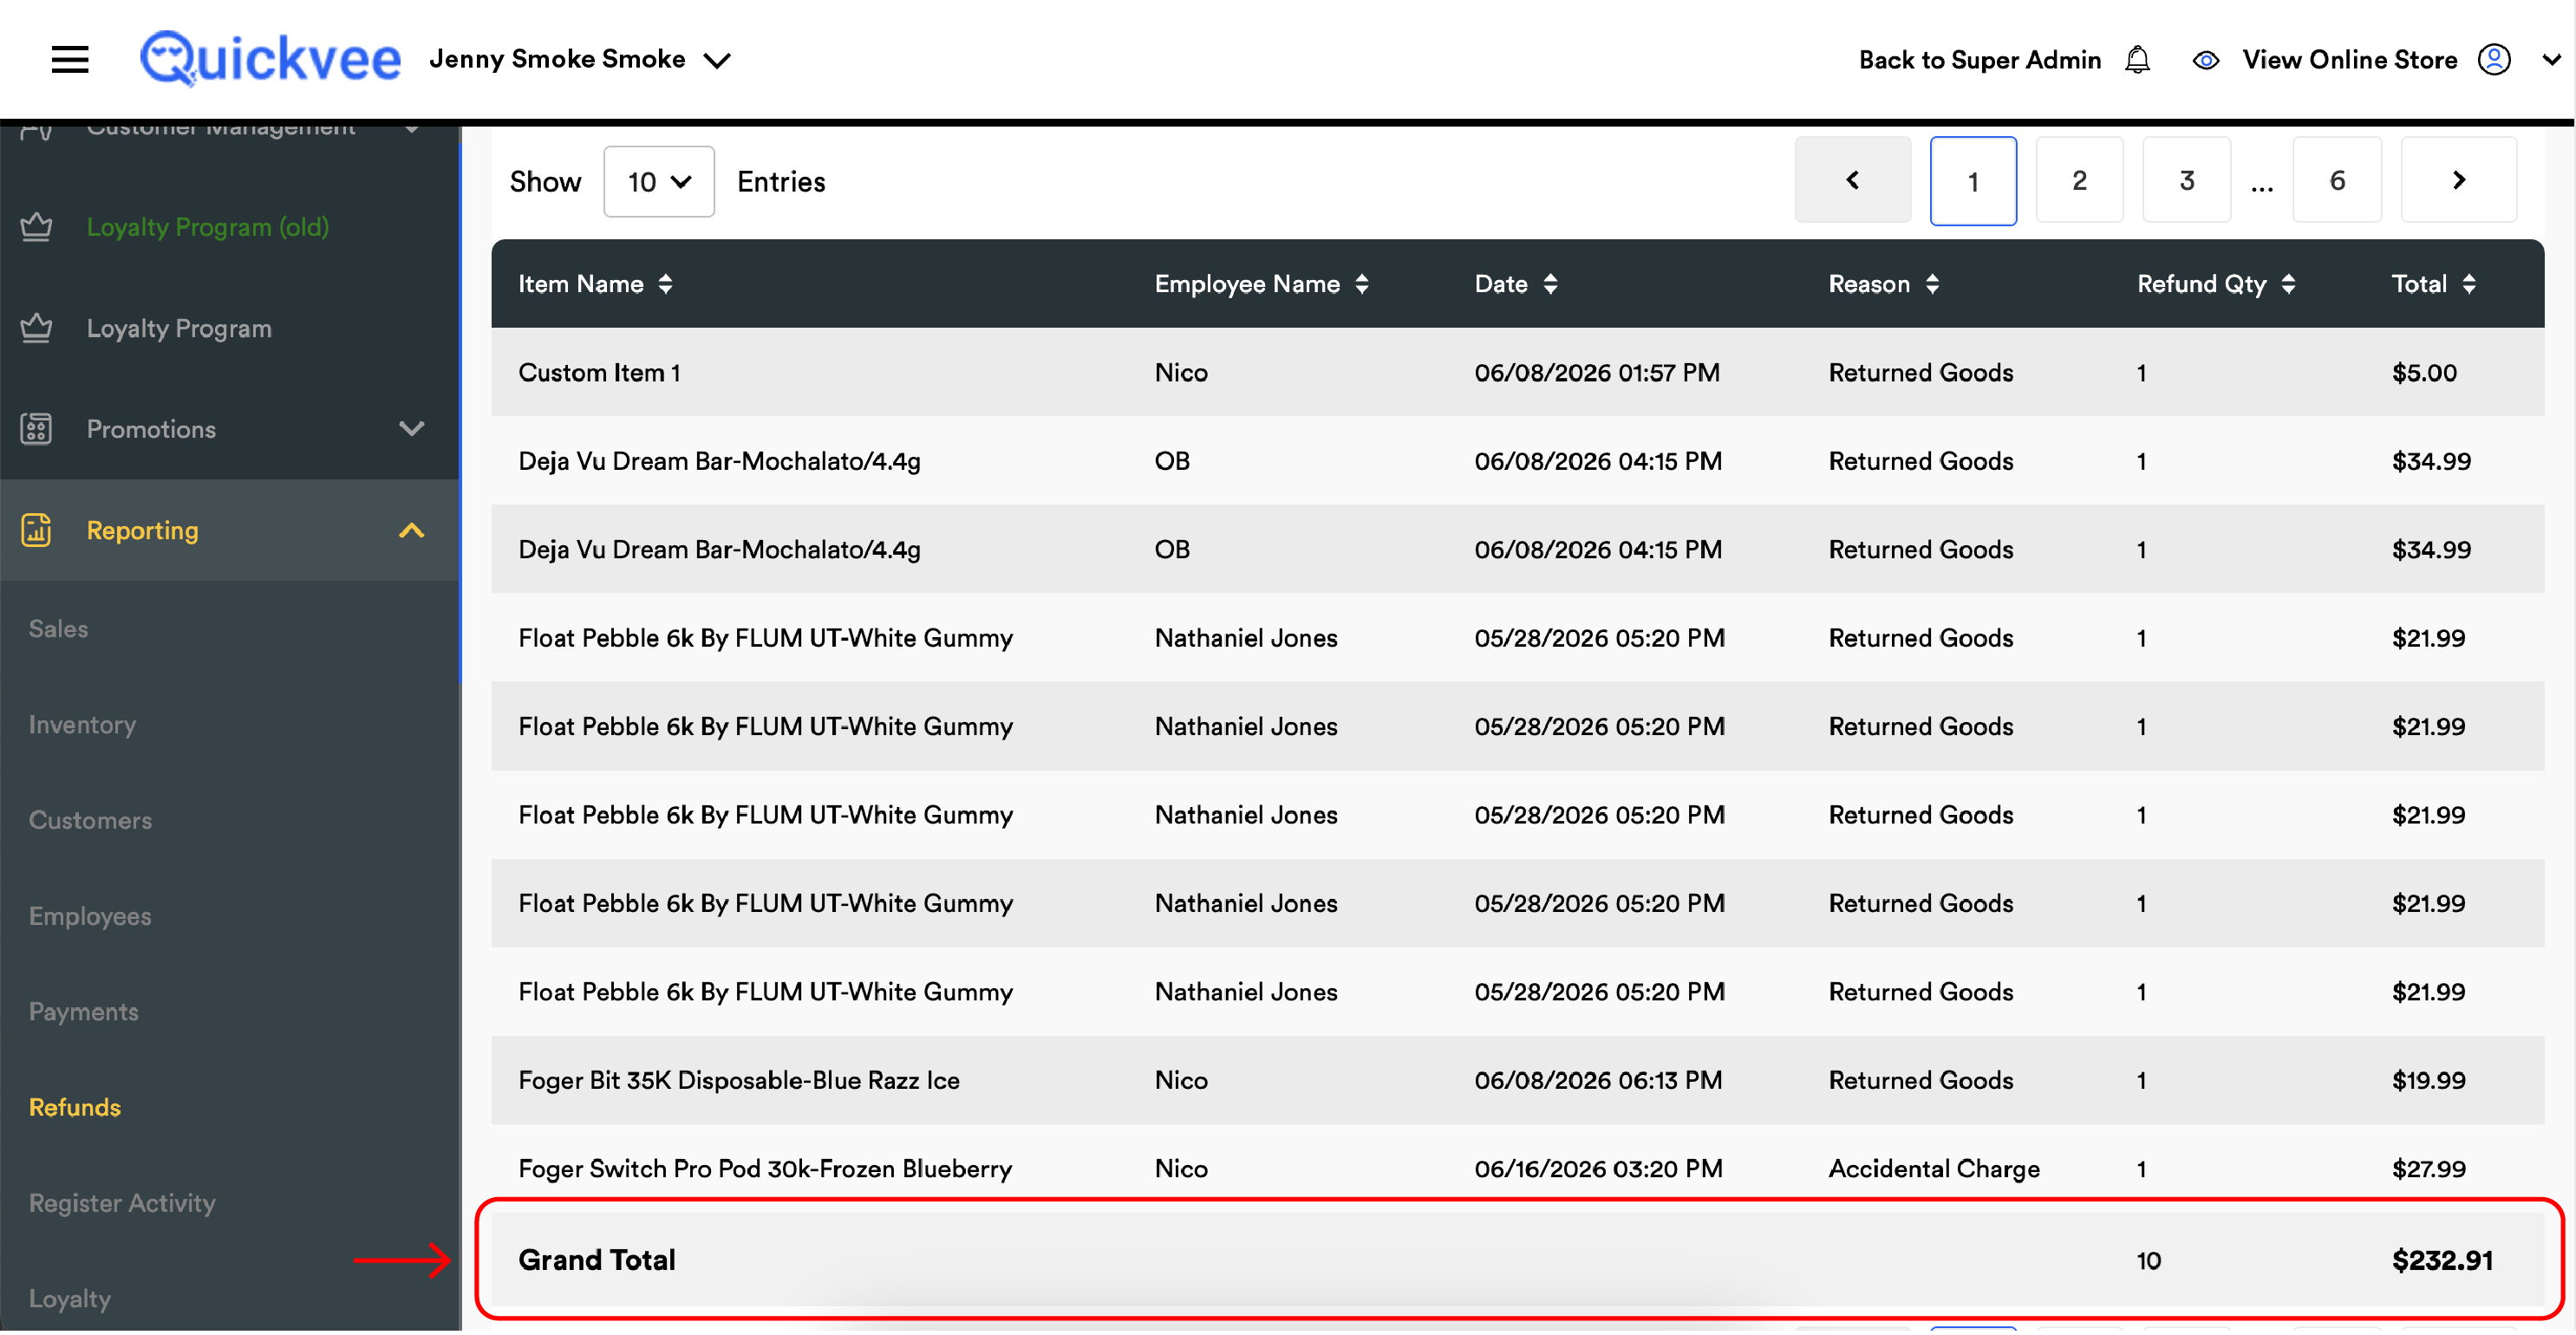Open Register Activity report submenu
The width and height of the screenshot is (2576, 1335).
(122, 1203)
